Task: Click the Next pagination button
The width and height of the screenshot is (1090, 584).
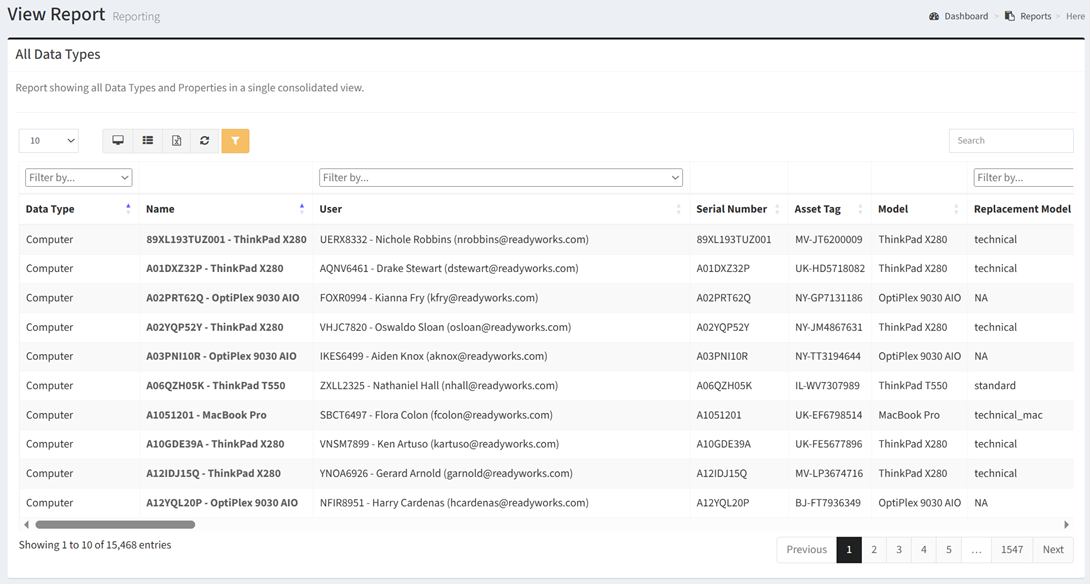Action: 1053,549
